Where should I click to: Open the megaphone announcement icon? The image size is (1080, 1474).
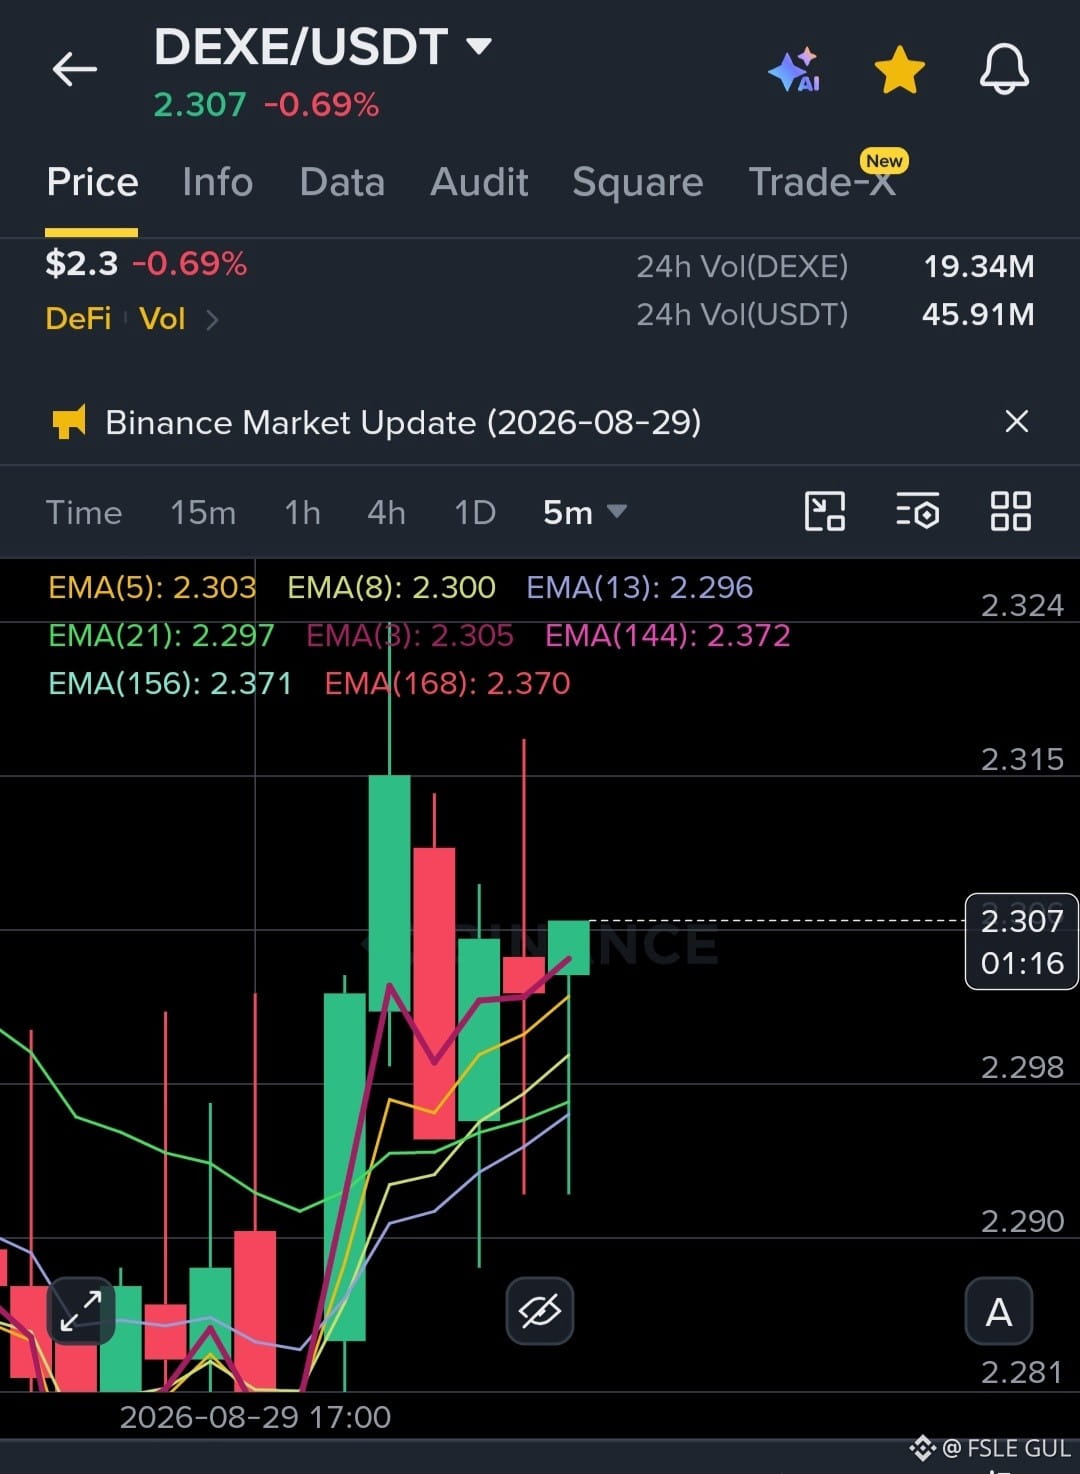coord(69,421)
